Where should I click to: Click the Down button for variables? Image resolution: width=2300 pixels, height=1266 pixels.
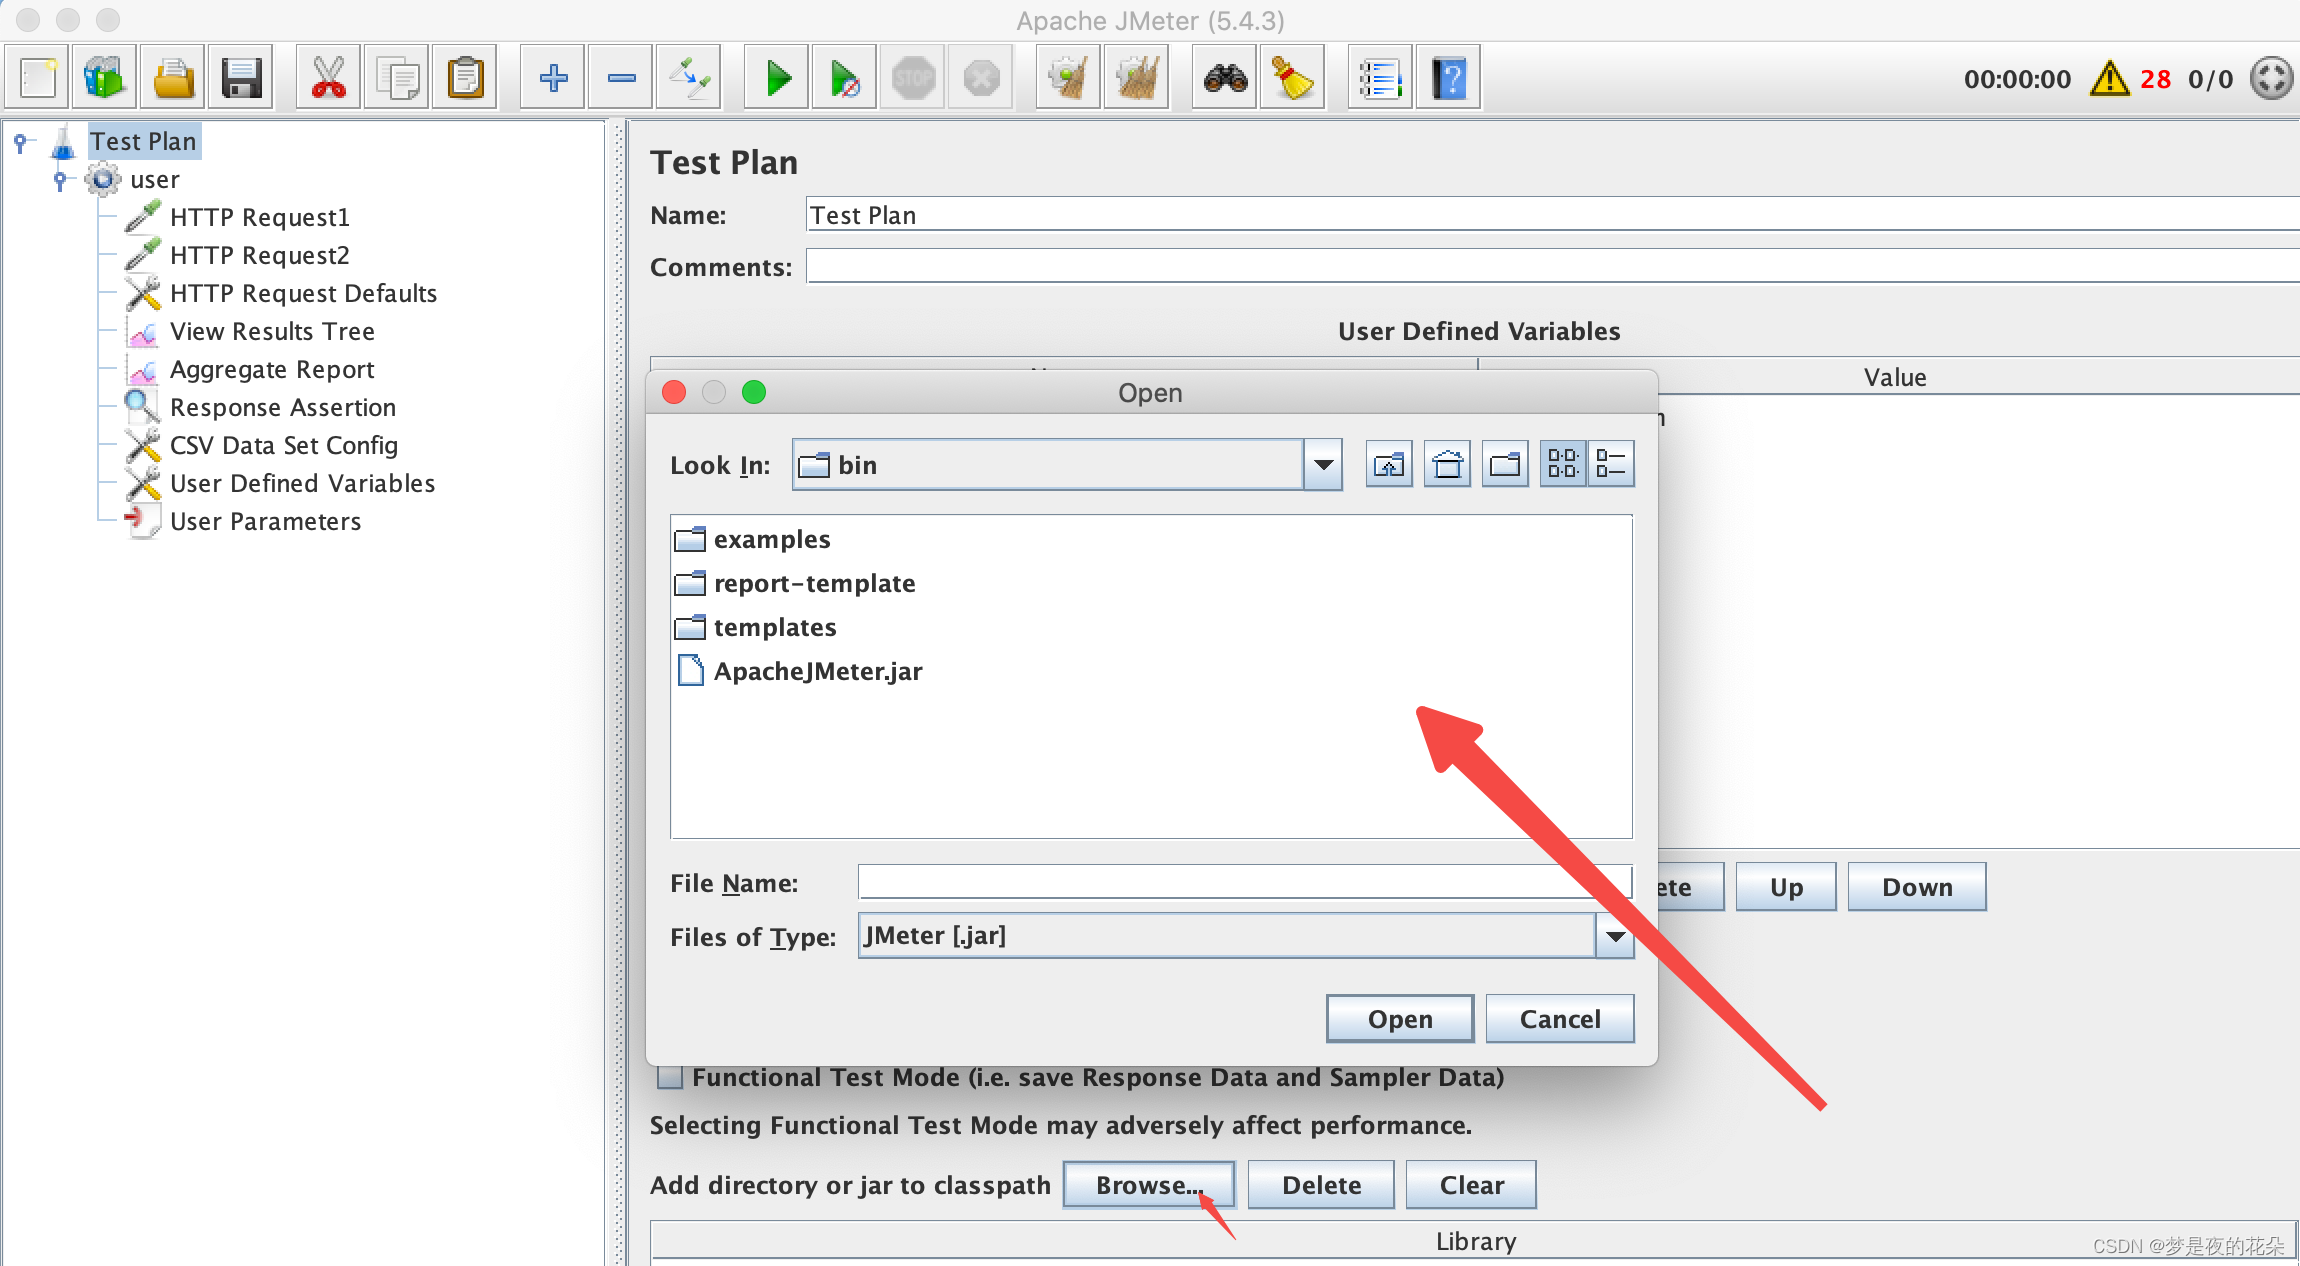(x=1917, y=887)
